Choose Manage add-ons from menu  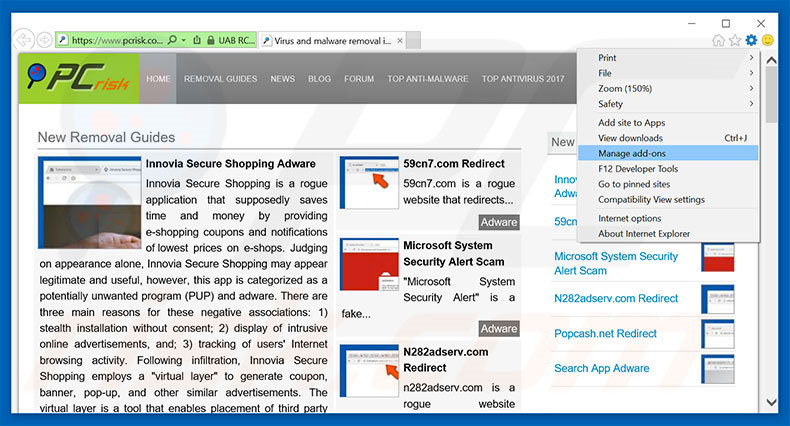click(668, 153)
